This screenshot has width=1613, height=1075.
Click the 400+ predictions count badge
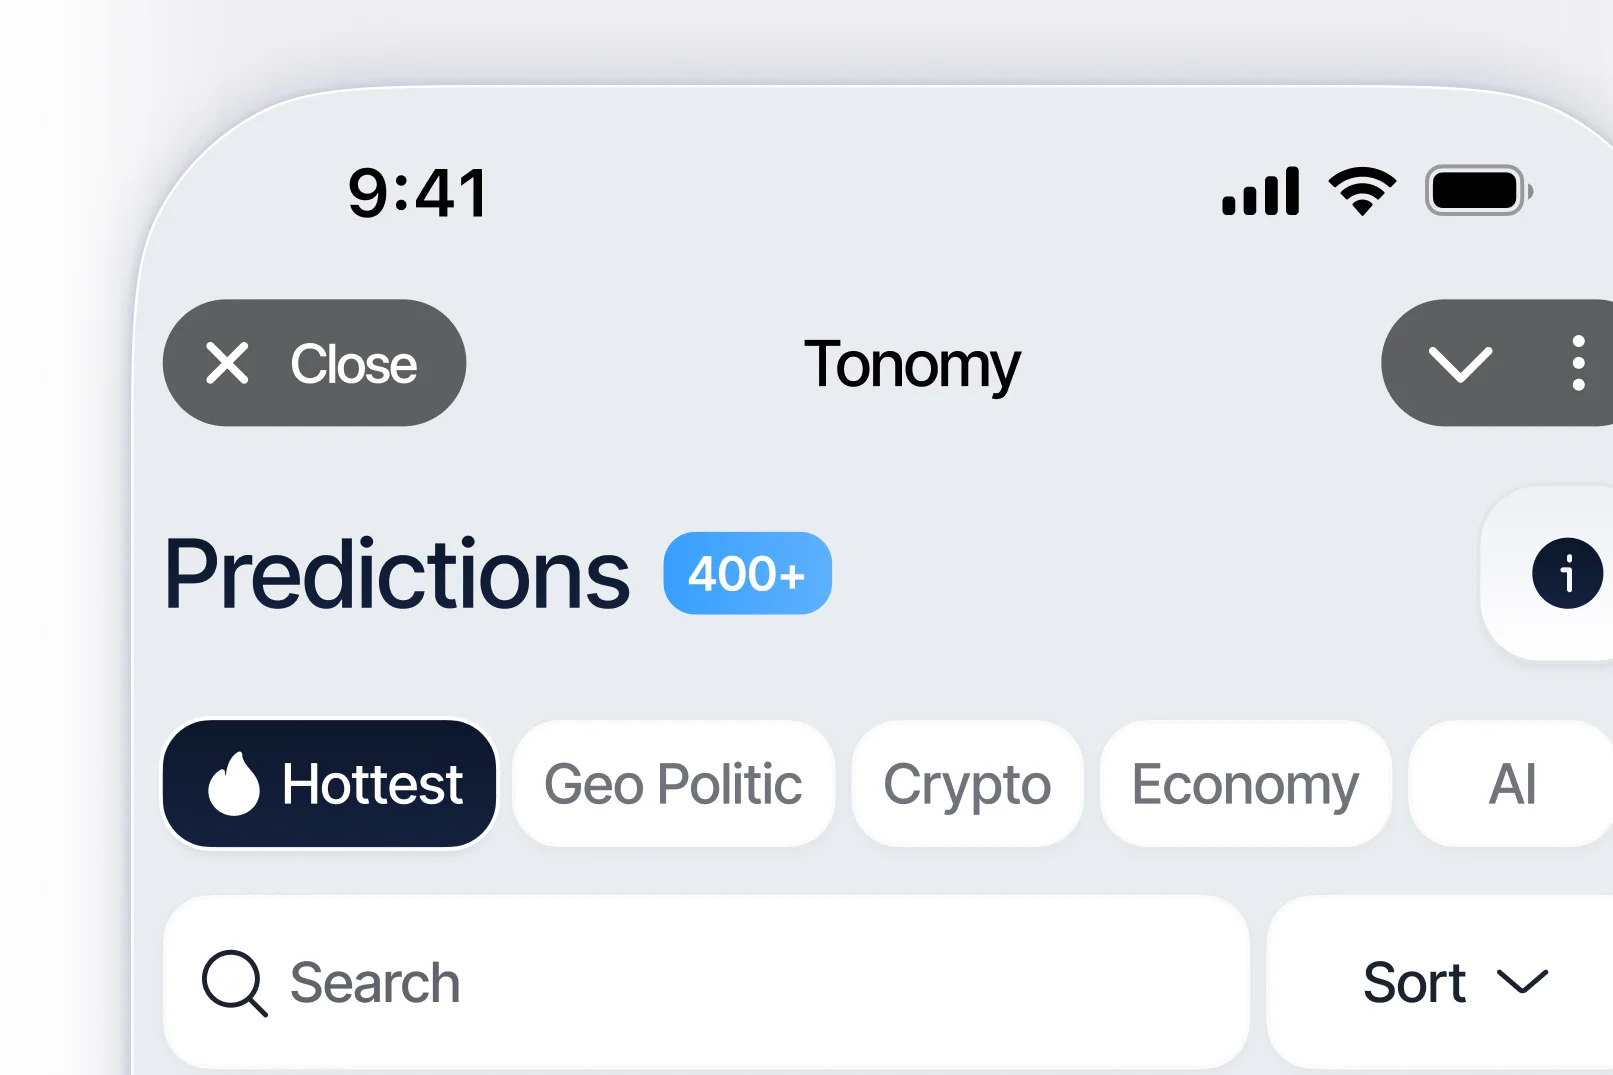pos(747,573)
